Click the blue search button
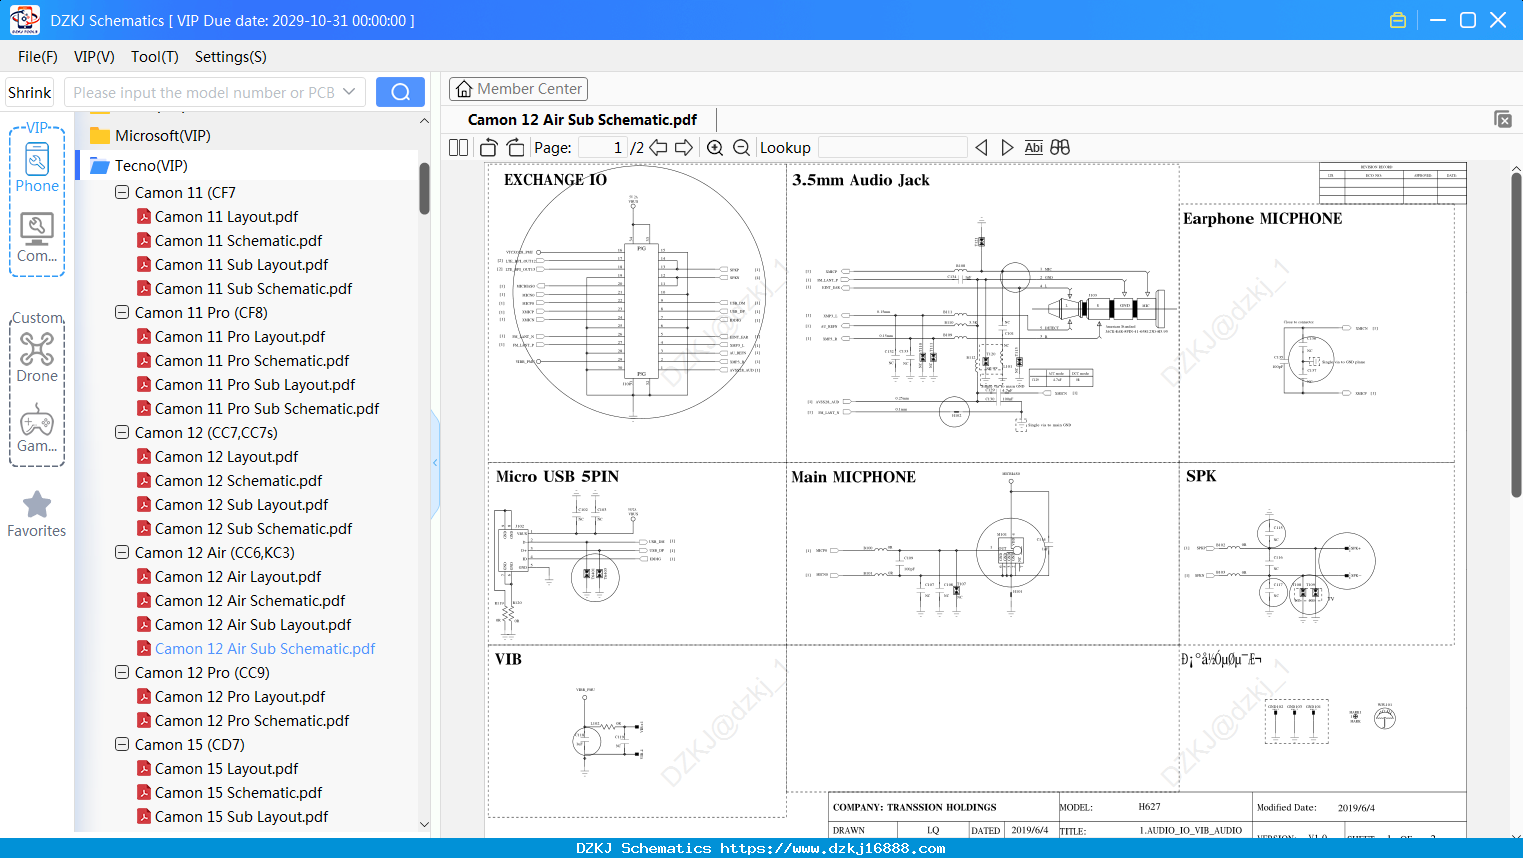This screenshot has width=1523, height=858. [x=400, y=92]
